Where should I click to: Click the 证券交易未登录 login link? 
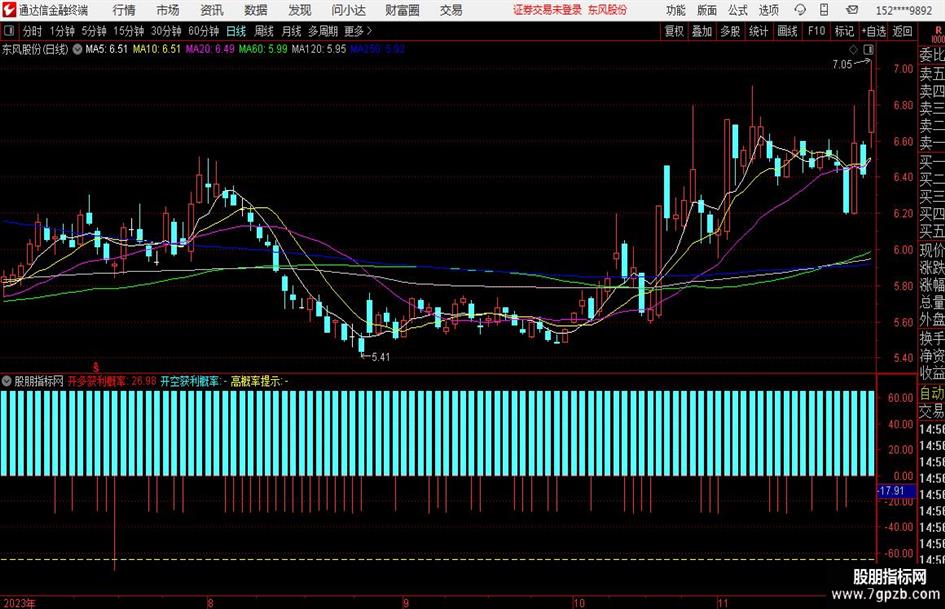(x=547, y=10)
